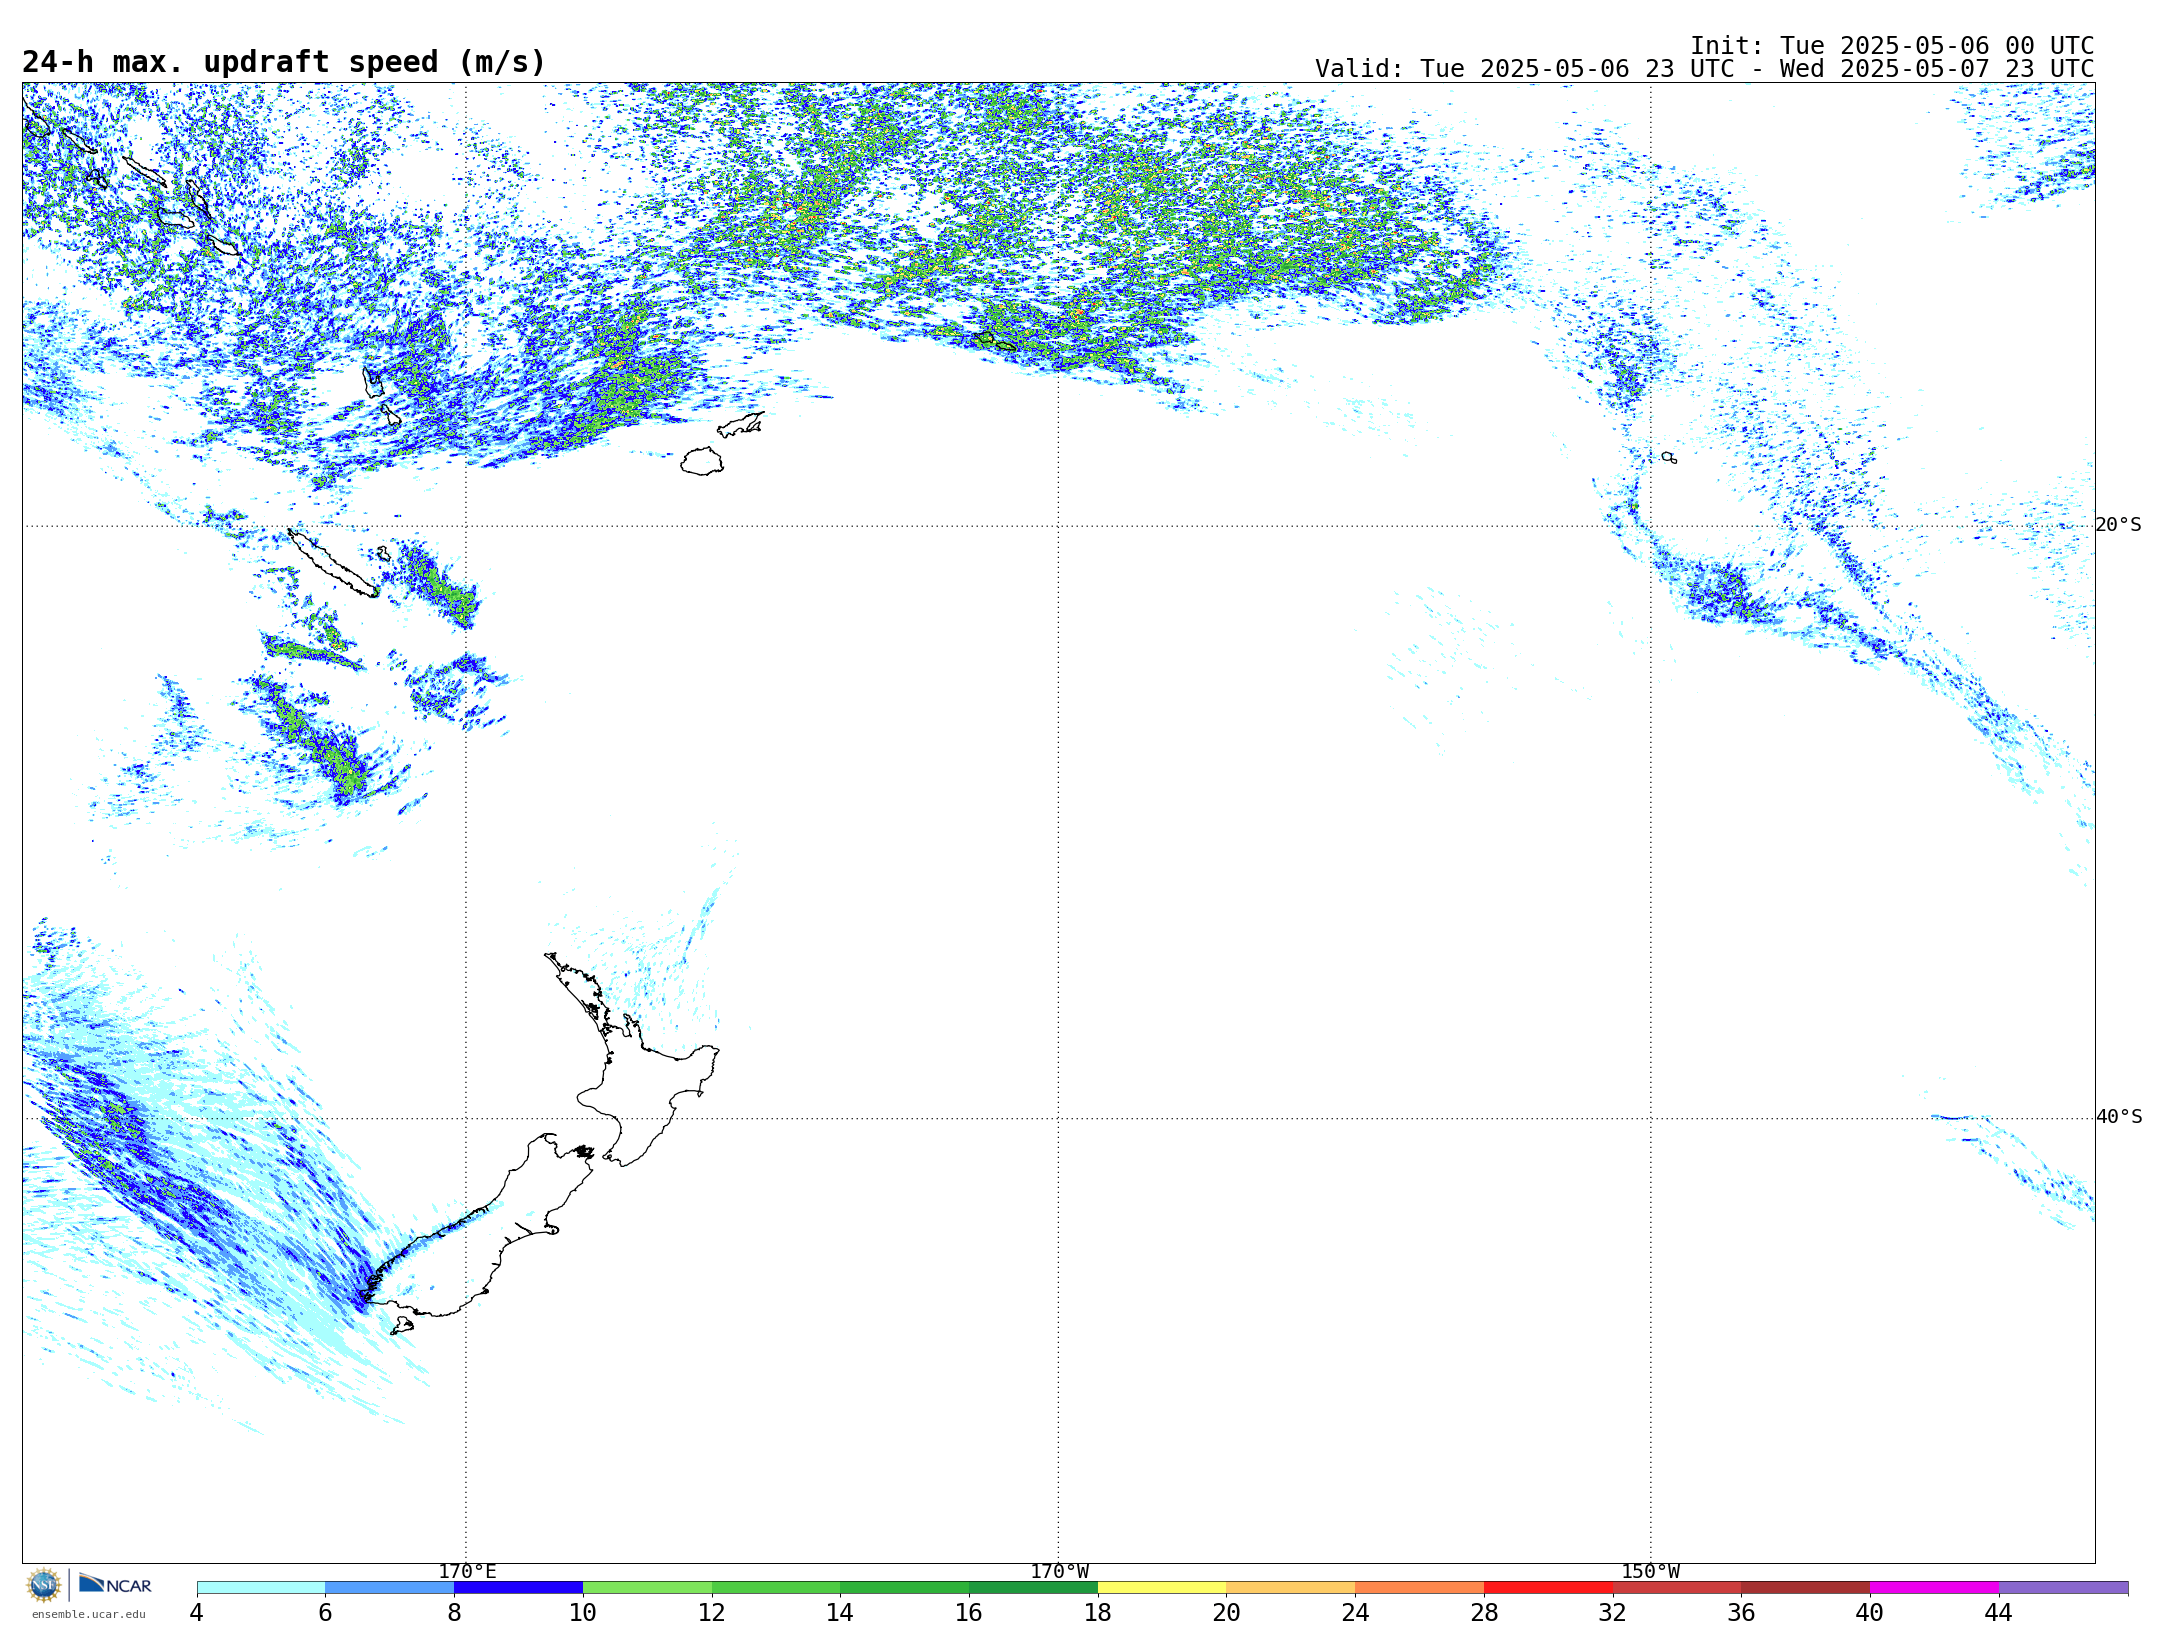Click the dark red 36-40 colorbar segment

point(1806,1588)
